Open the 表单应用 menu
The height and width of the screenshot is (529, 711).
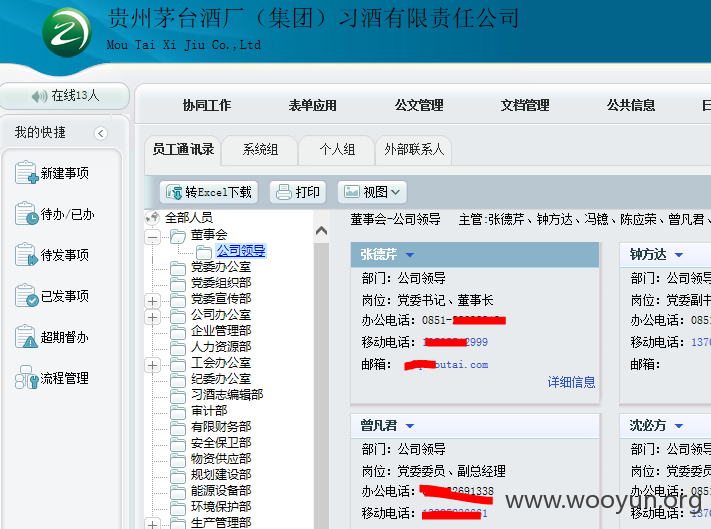pyautogui.click(x=313, y=105)
